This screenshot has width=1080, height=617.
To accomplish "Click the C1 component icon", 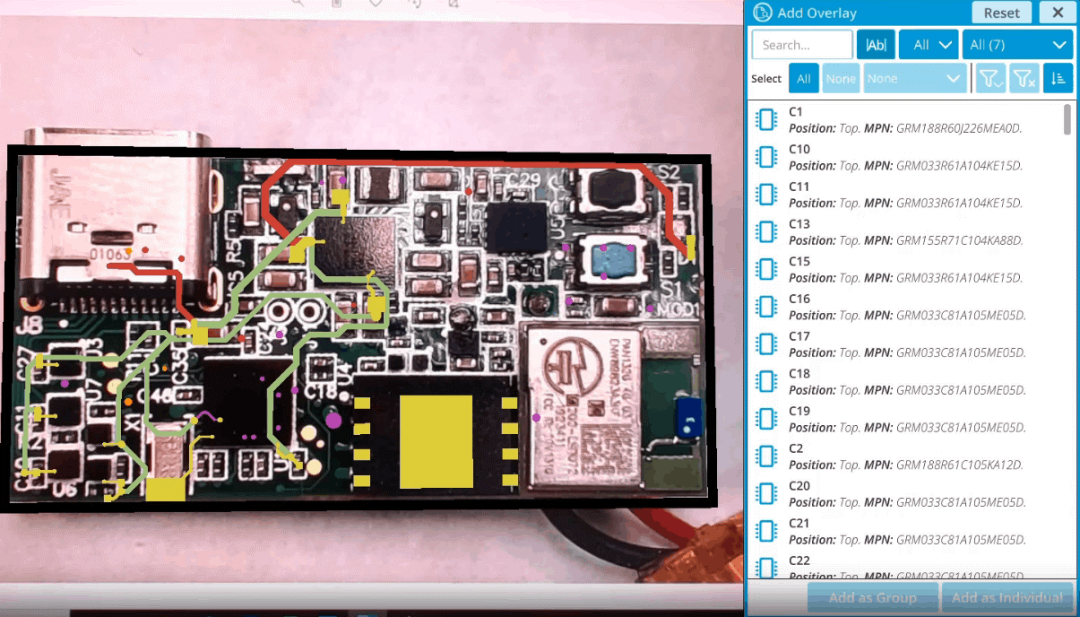I will (767, 120).
